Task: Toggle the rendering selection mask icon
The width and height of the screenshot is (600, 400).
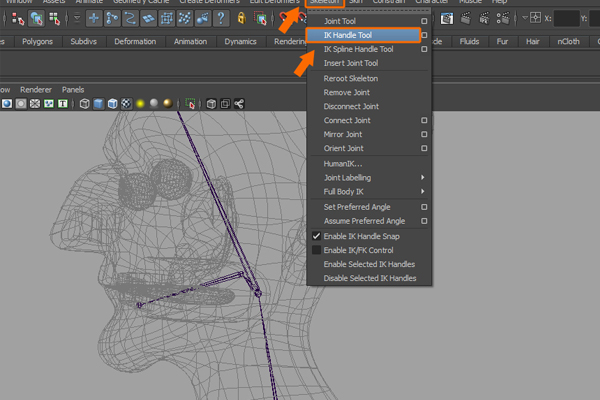Action: [203, 18]
